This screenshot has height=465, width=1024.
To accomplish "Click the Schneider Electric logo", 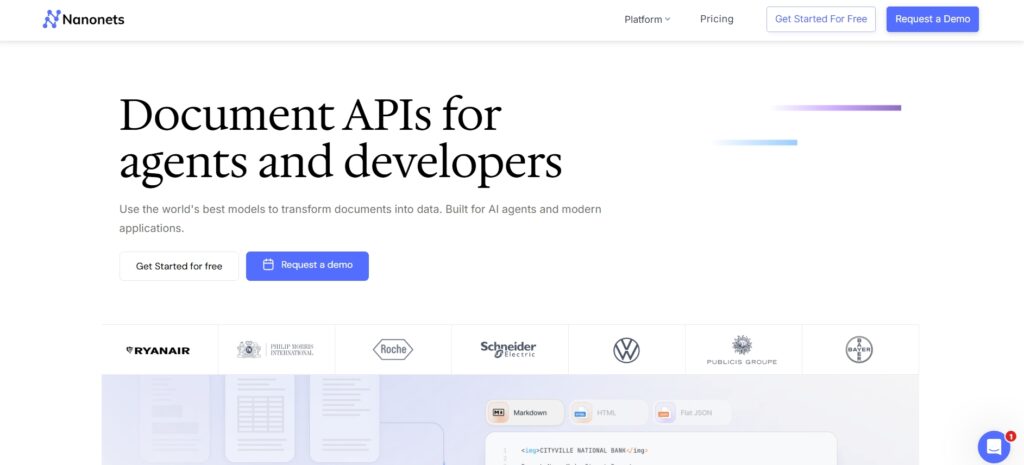I will tap(508, 349).
